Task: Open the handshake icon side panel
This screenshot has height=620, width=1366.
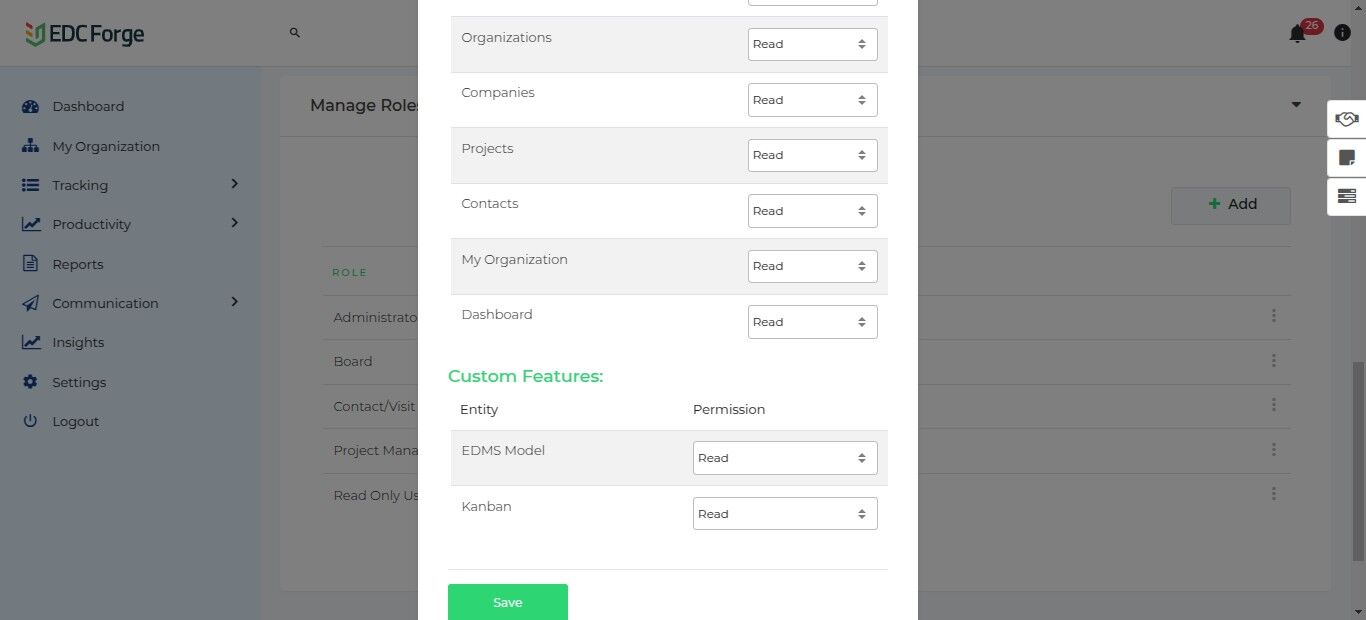Action: [1346, 120]
